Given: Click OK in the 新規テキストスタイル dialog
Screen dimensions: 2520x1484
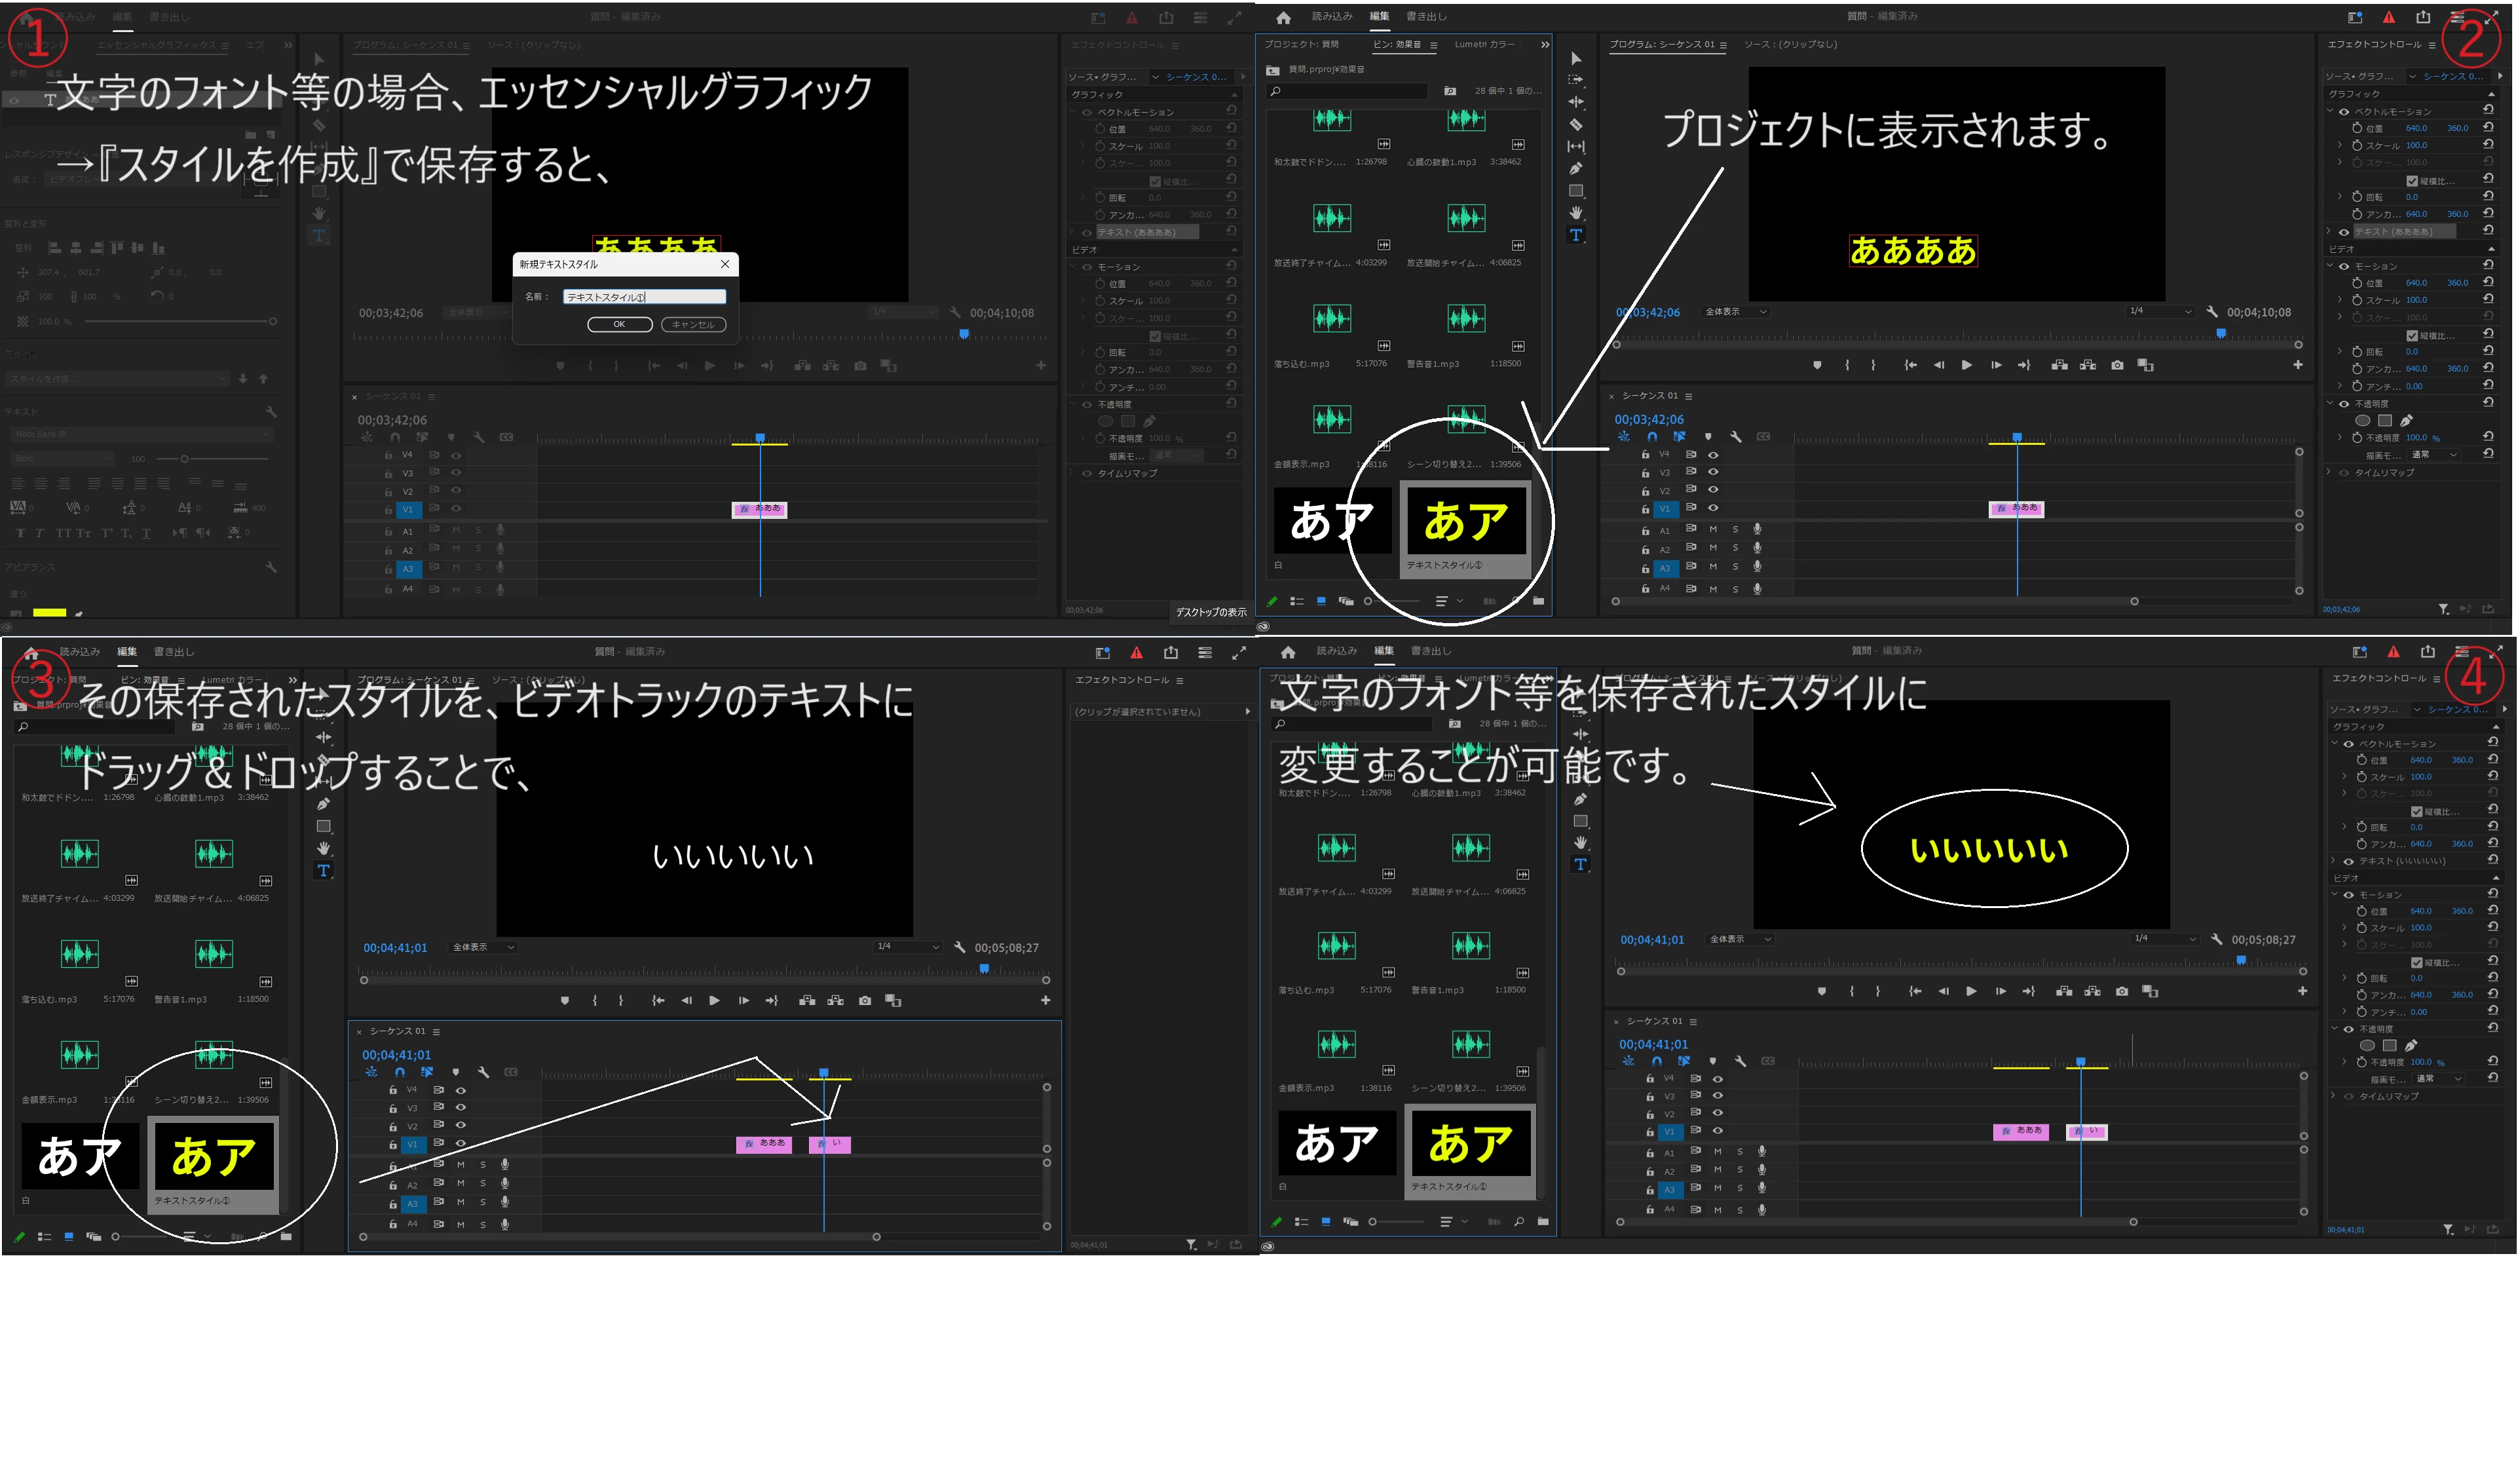Looking at the screenshot, I should pyautogui.click(x=619, y=324).
